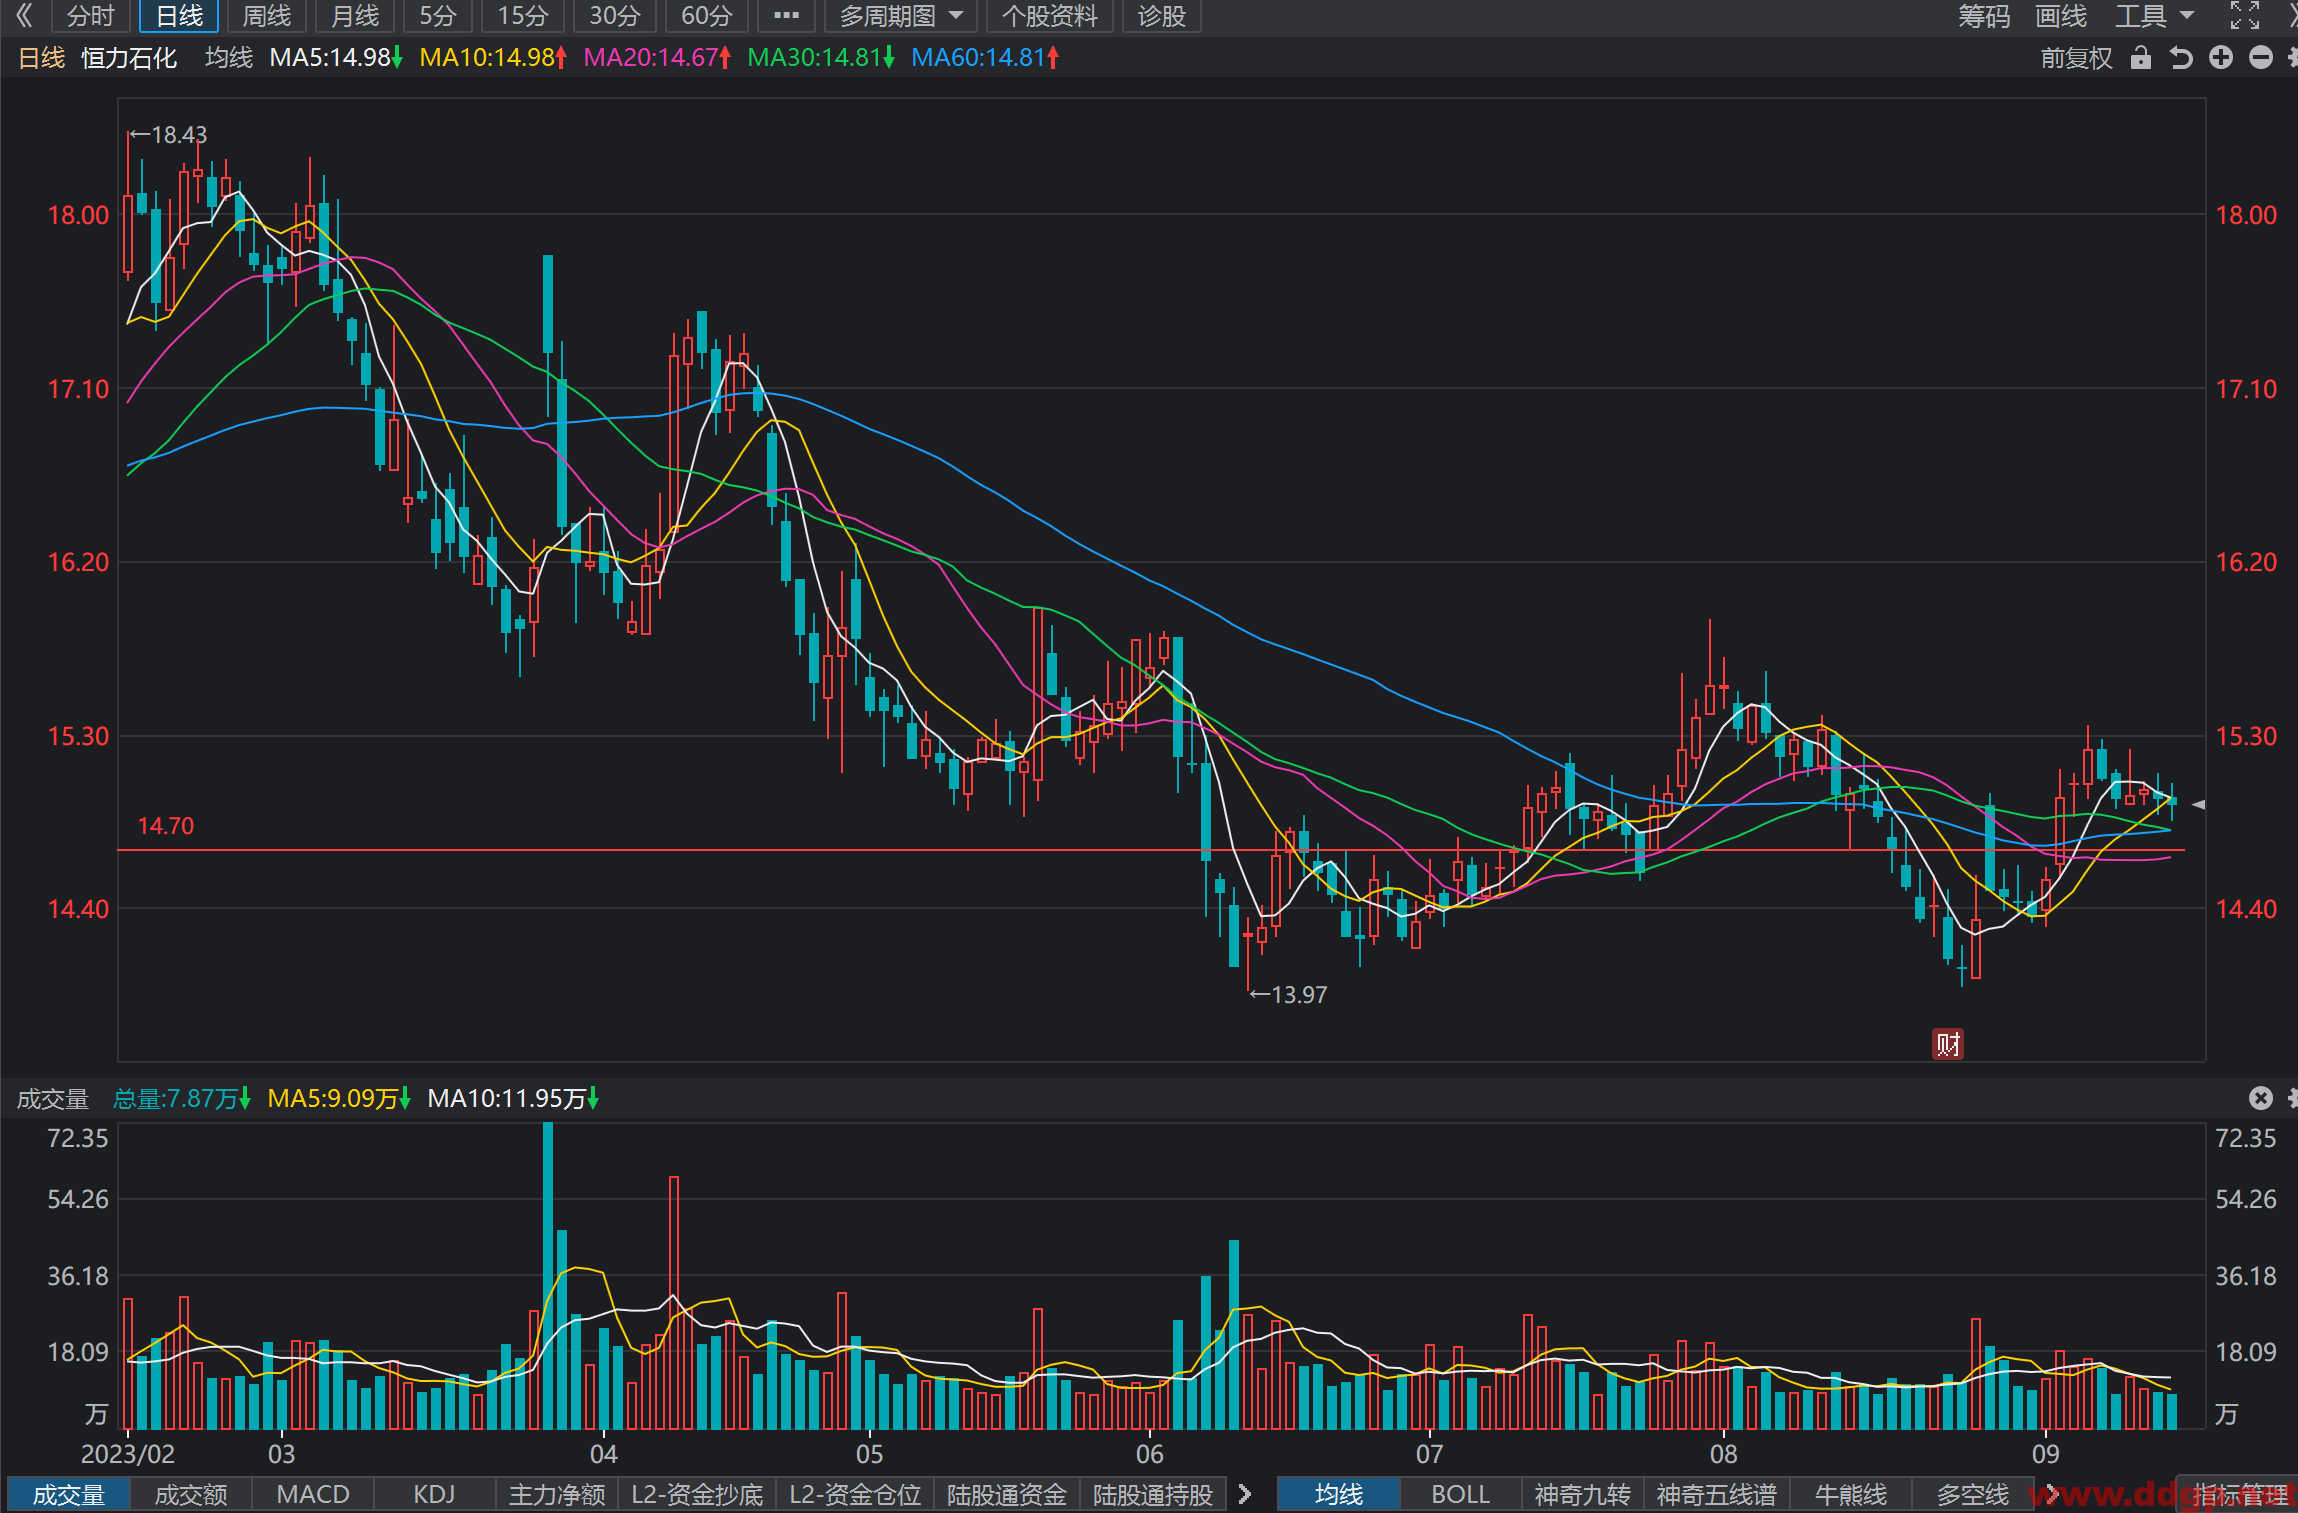Click the red 14.70 horizontal price line
The image size is (2298, 1513).
(1151, 850)
